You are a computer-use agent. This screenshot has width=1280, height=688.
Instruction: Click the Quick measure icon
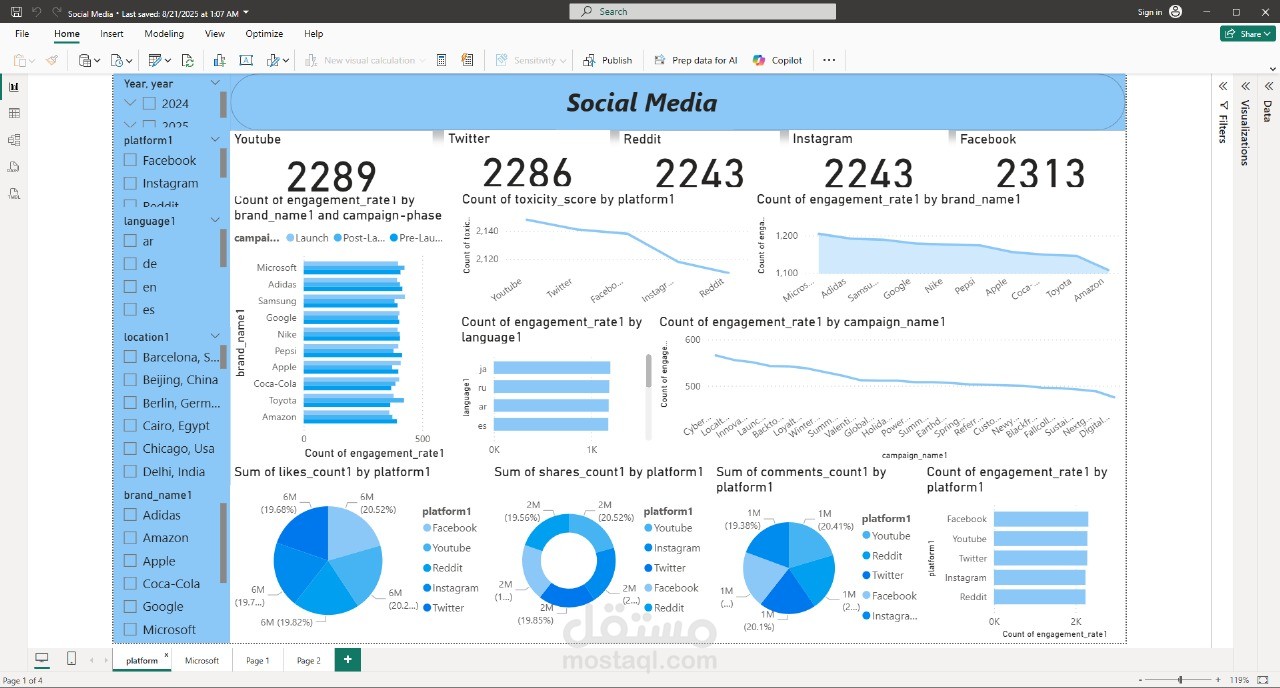coord(467,60)
